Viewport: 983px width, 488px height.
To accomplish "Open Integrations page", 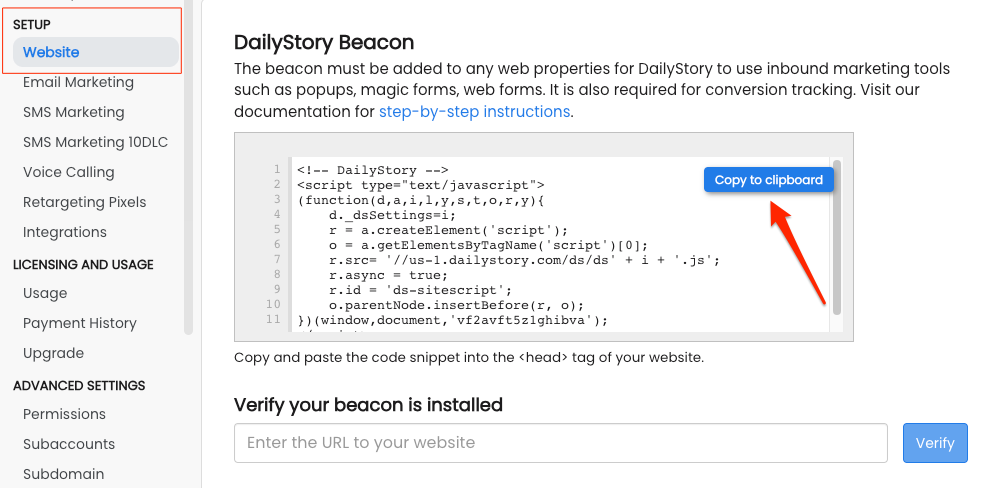I will (65, 232).
